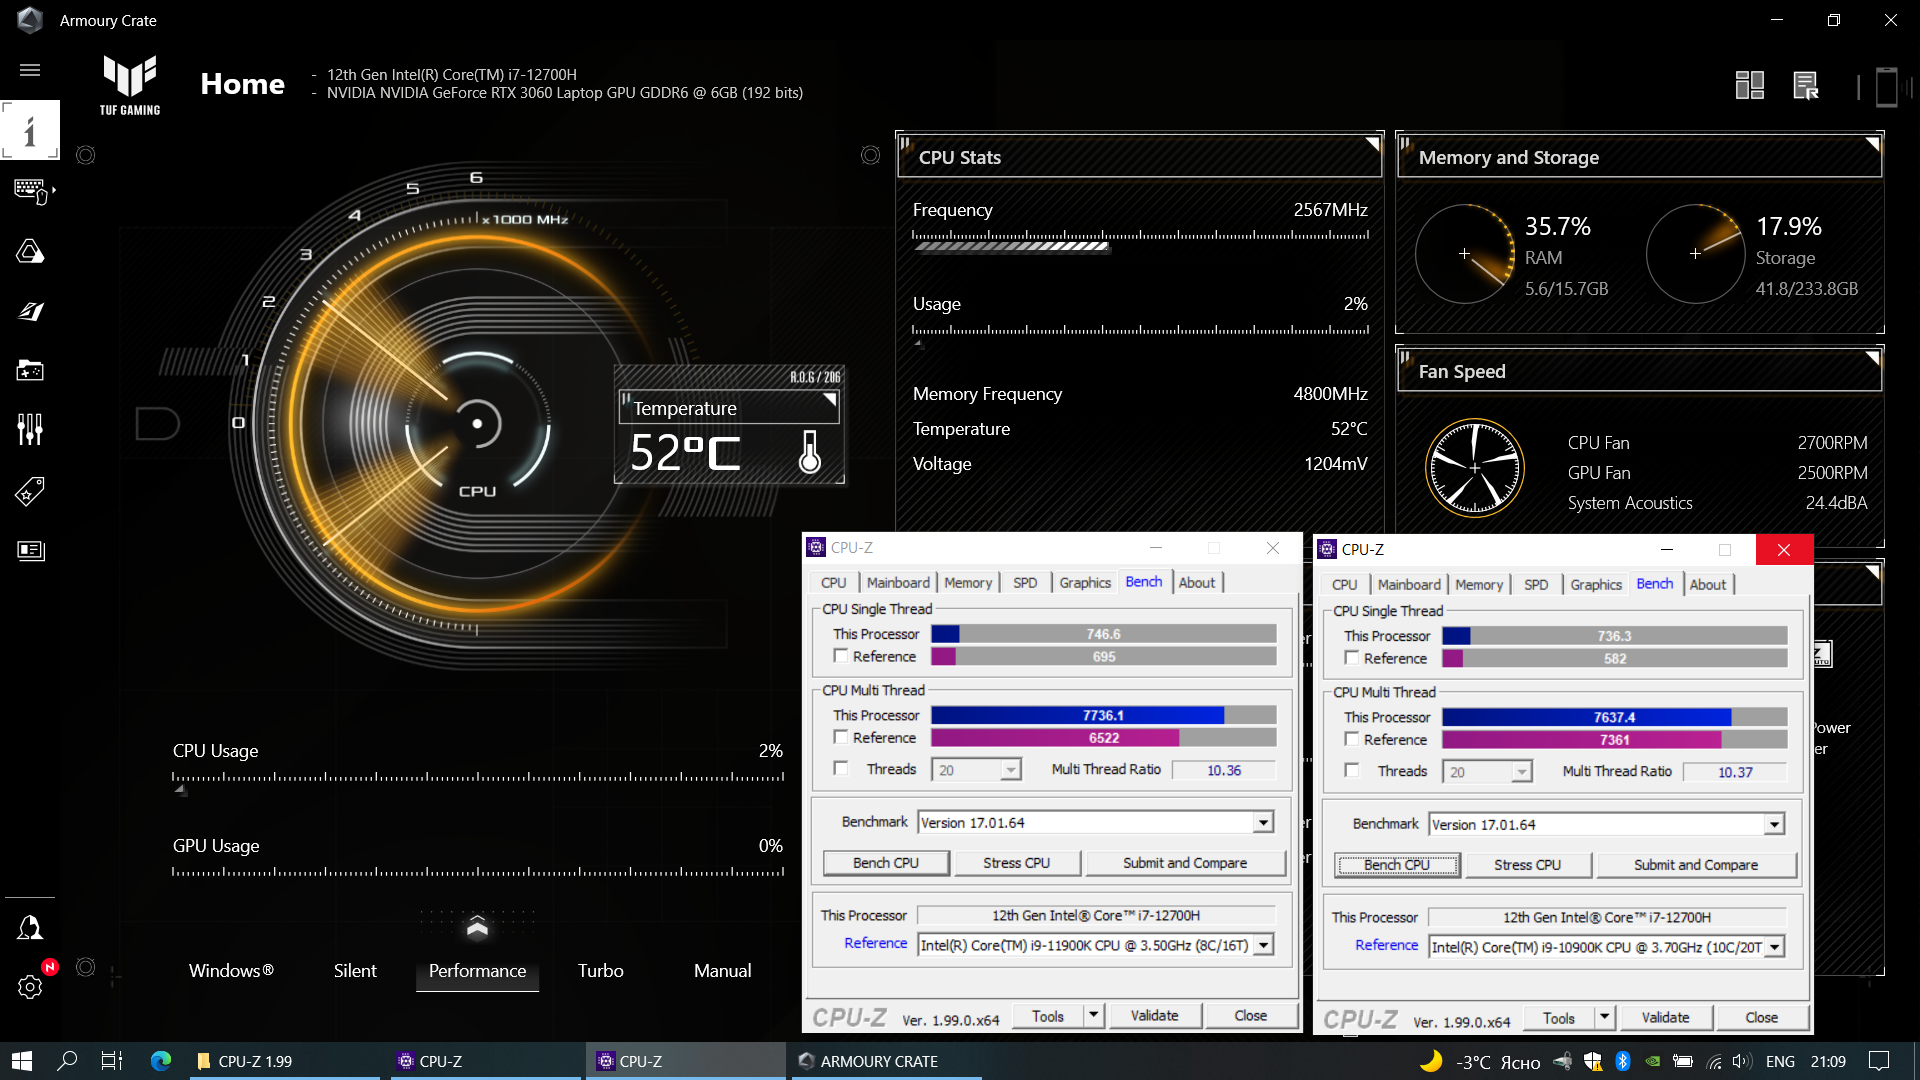Toggle Threads checkbox in right CPU-Z window
1920x1080 pixels.
(x=1352, y=771)
